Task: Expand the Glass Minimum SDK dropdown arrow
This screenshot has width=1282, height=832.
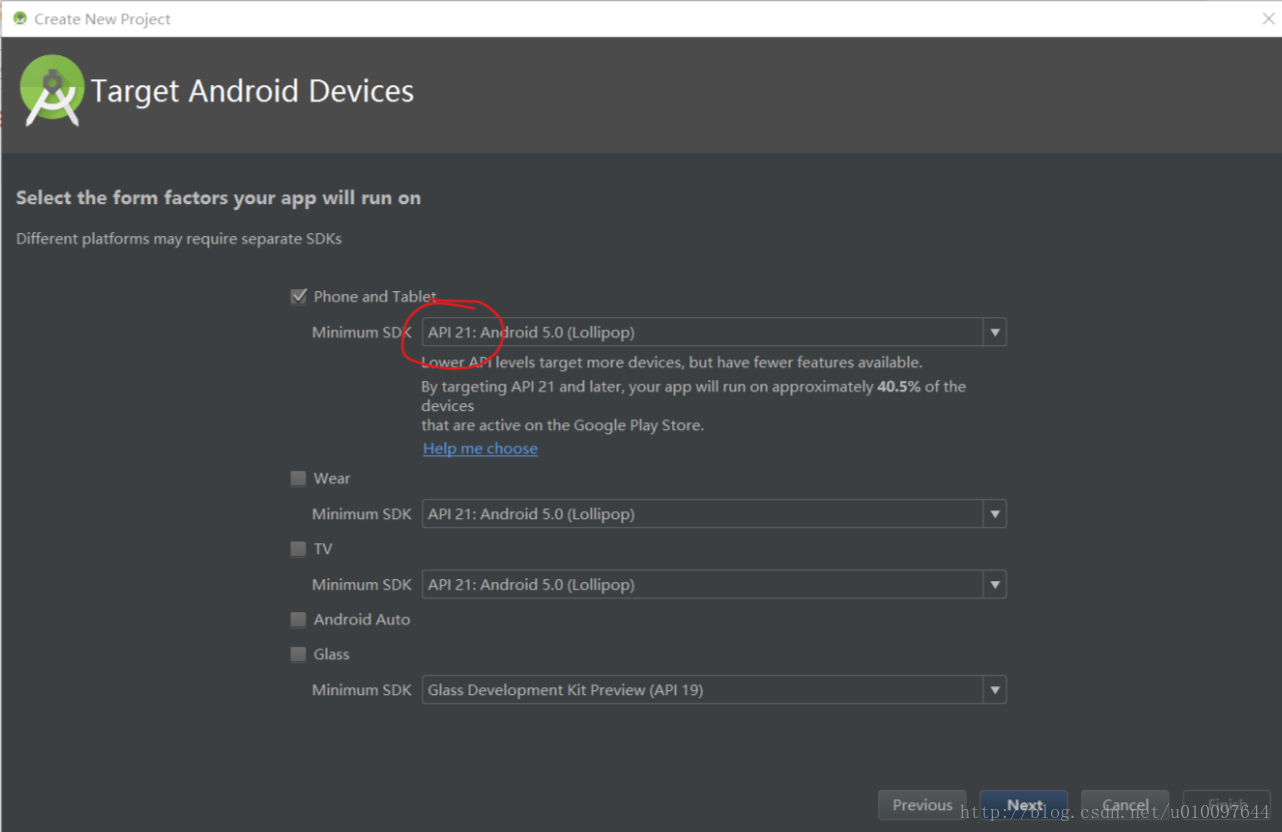Action: pos(994,691)
